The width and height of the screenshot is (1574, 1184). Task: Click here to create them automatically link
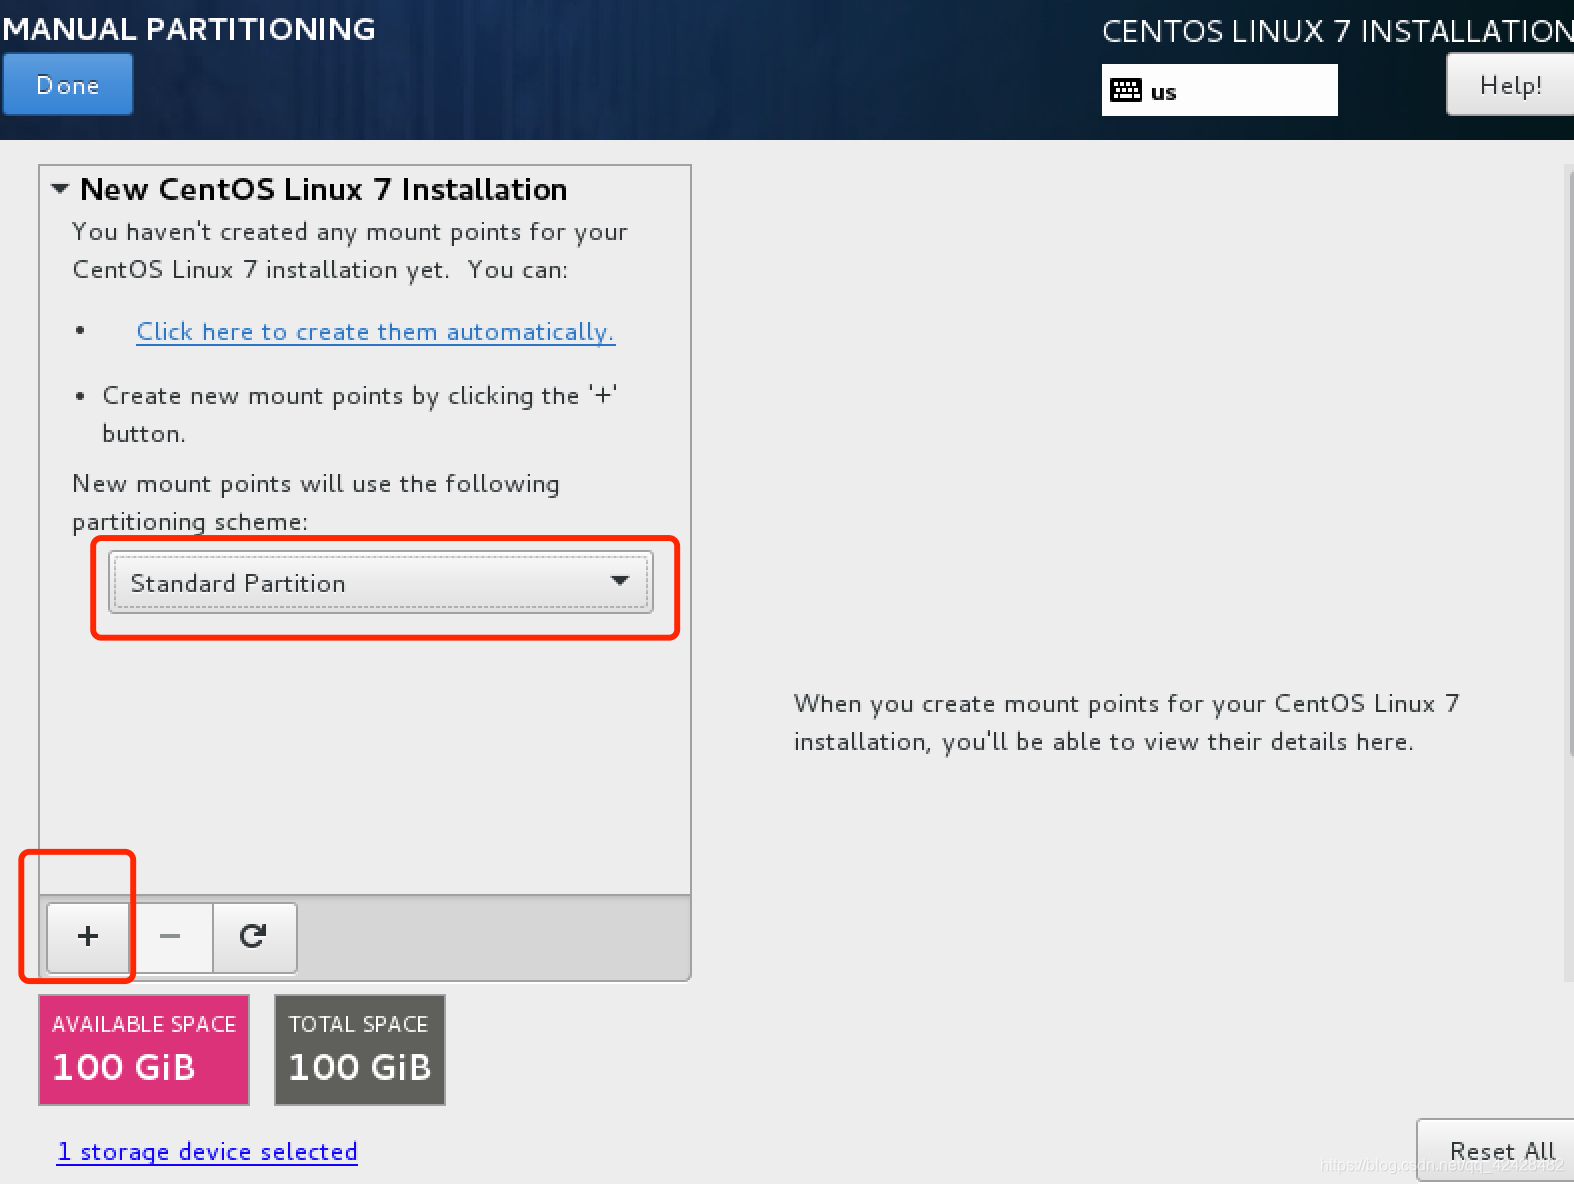[375, 332]
